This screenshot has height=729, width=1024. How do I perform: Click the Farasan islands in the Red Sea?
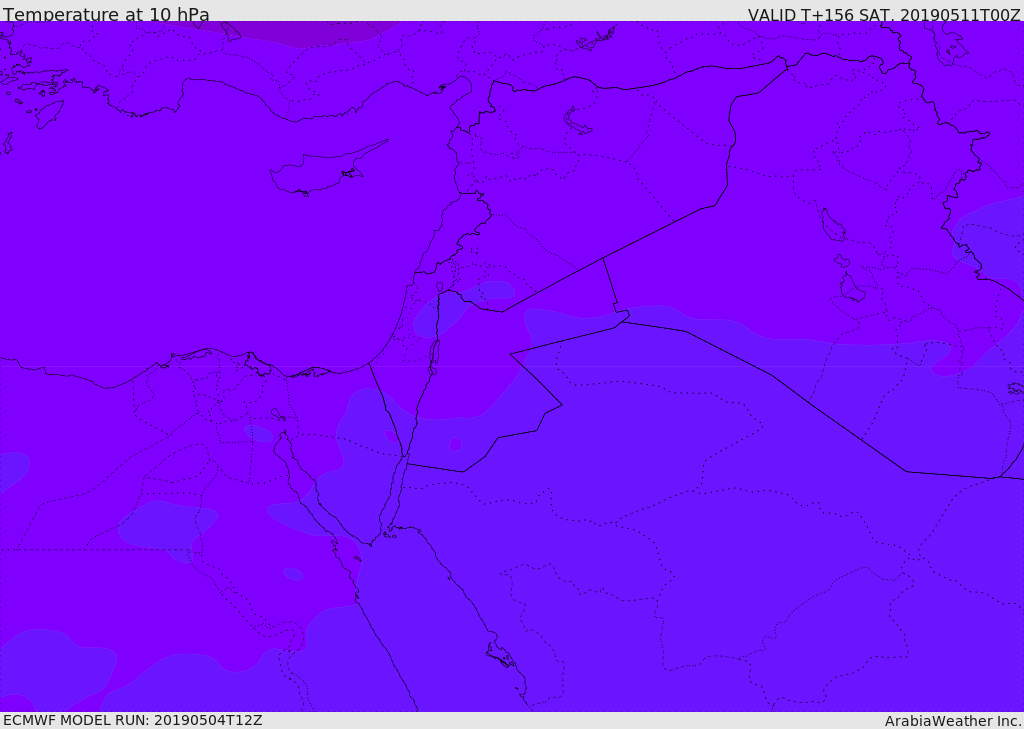[x=500, y=654]
